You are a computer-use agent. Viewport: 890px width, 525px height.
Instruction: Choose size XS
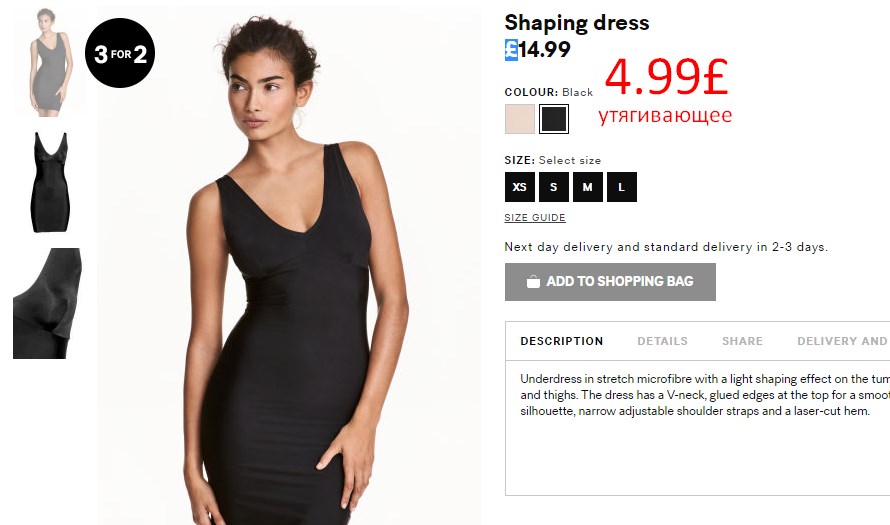[x=520, y=187]
